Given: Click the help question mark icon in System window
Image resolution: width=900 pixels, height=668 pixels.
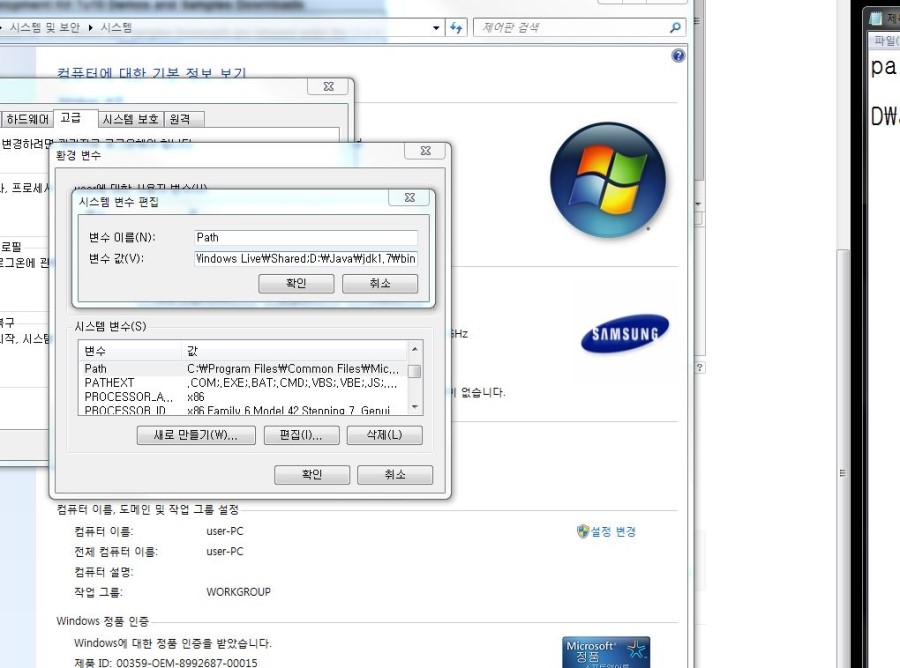Looking at the screenshot, I should pos(678,56).
